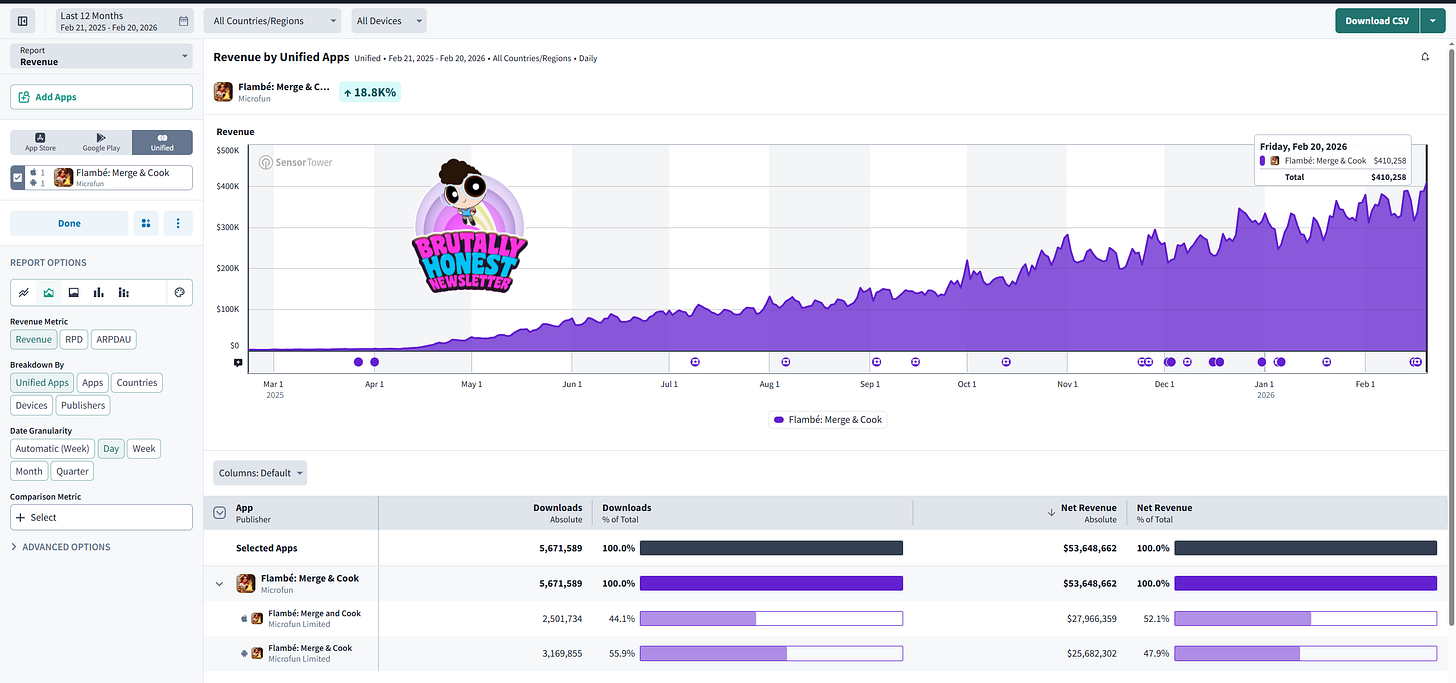Expand Advanced Options section
Screen dimensions: 1456x683
point(60,547)
